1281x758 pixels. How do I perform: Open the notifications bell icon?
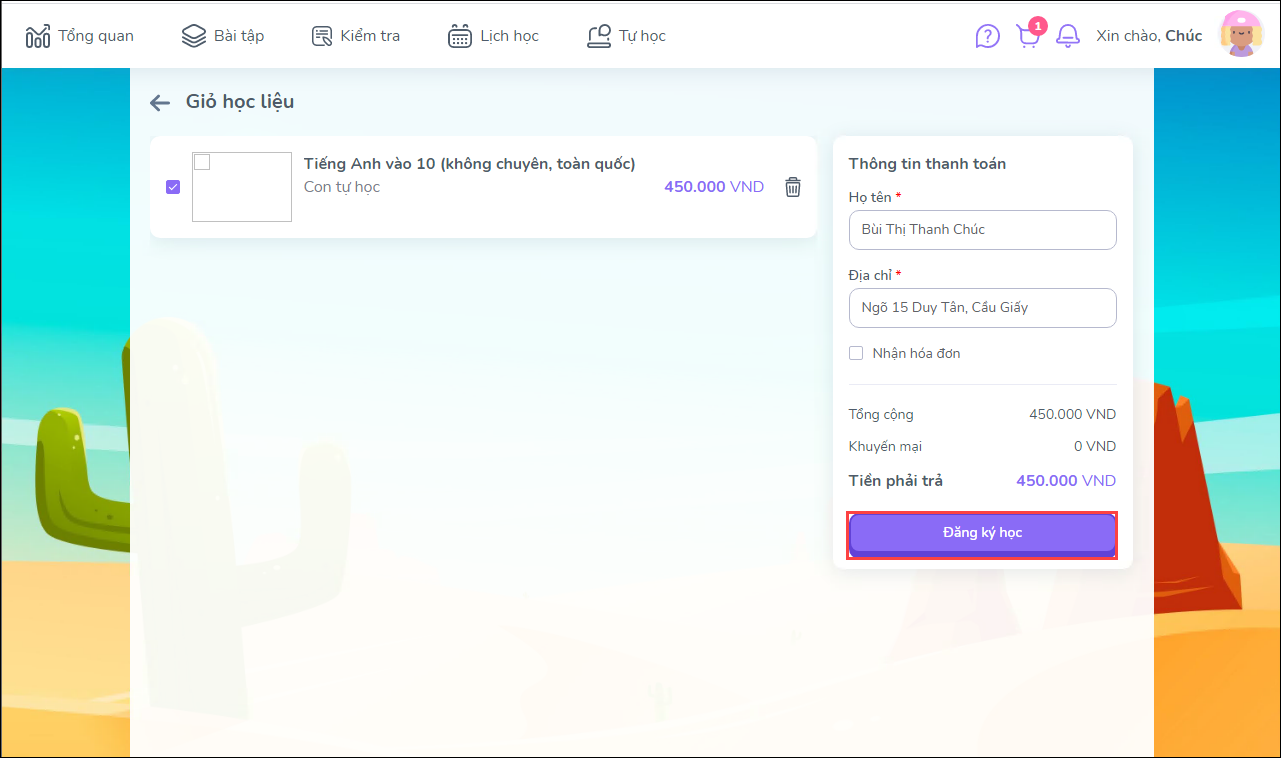pos(1068,36)
